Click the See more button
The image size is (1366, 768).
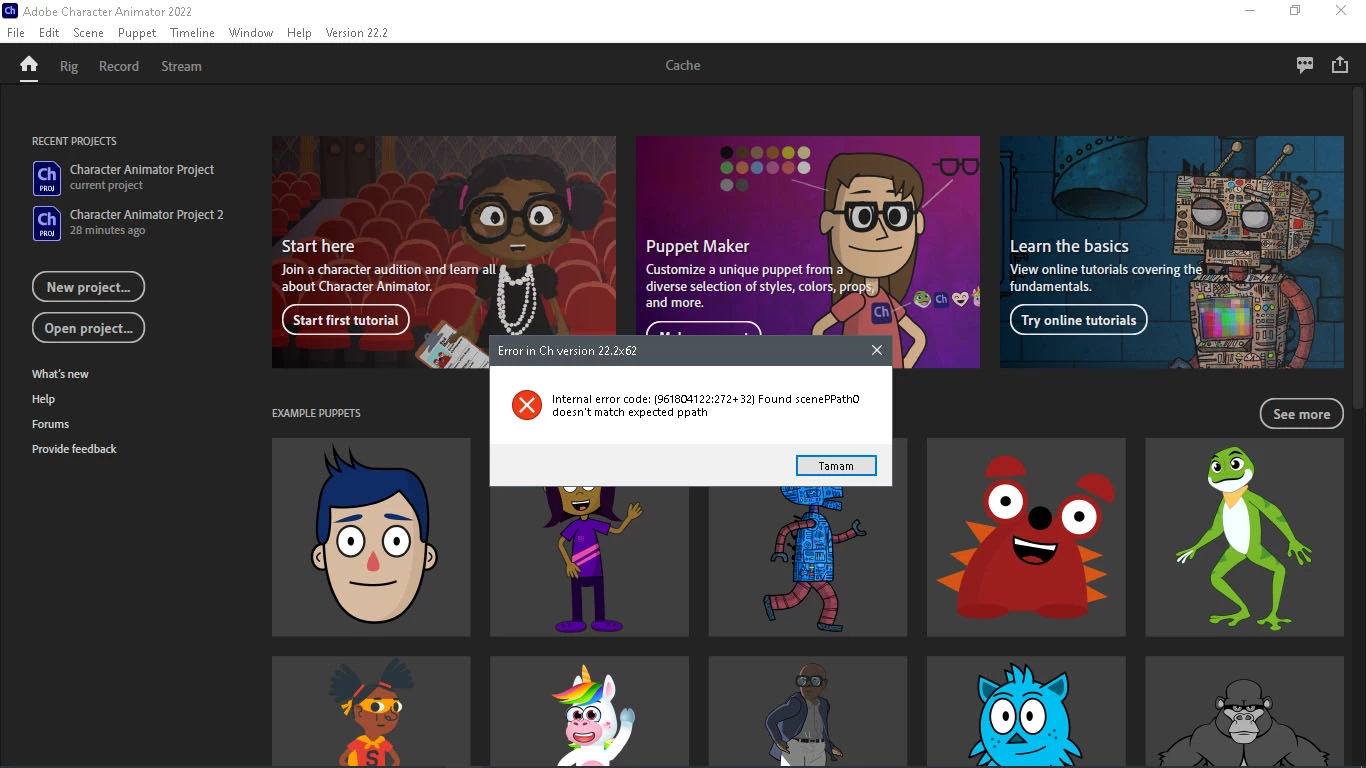click(x=1301, y=414)
